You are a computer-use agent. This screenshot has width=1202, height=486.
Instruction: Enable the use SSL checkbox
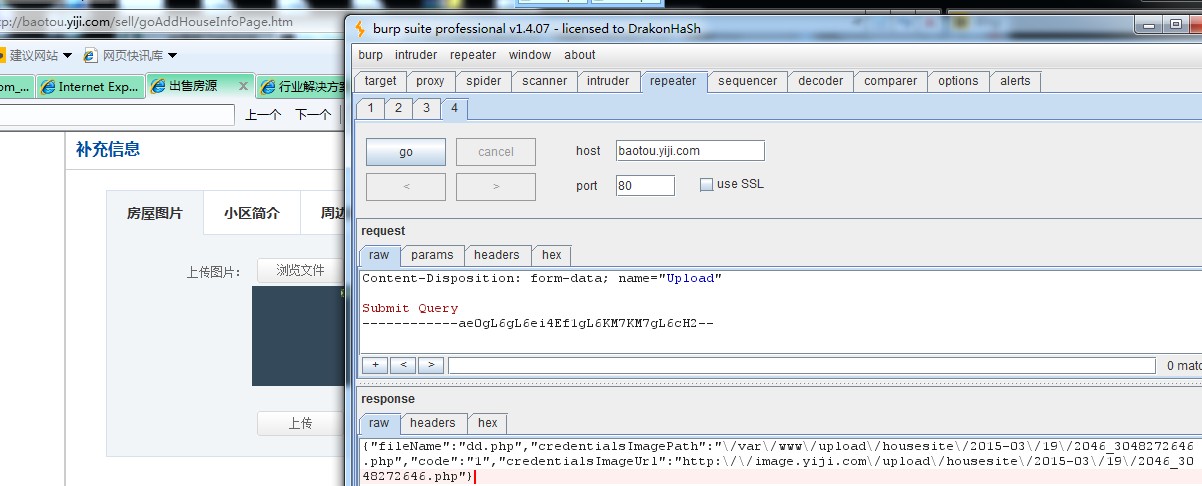pos(706,184)
